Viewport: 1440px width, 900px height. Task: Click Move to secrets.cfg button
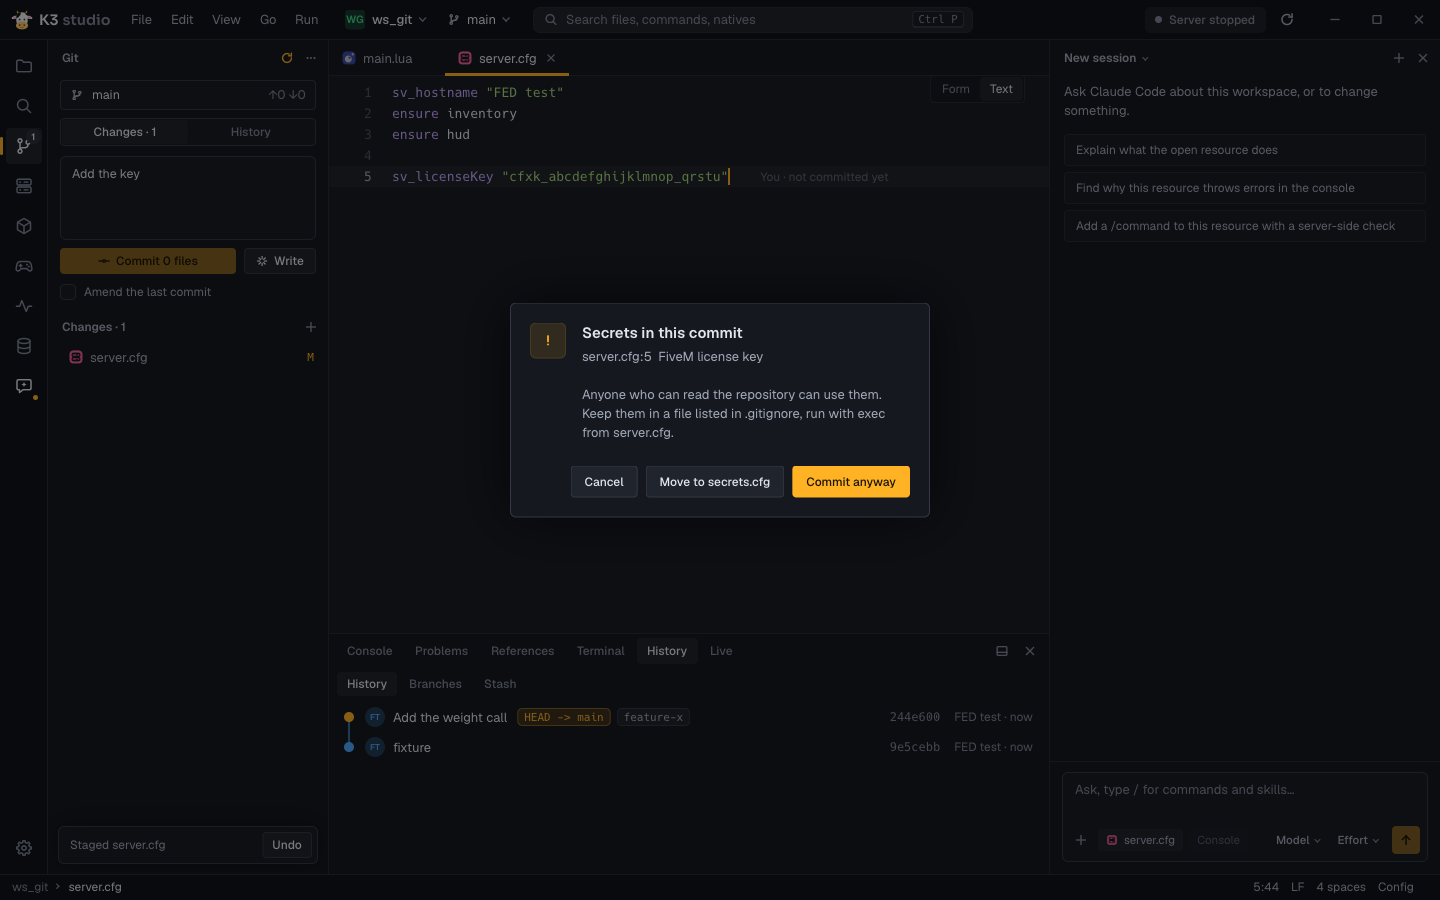pyautogui.click(x=715, y=482)
